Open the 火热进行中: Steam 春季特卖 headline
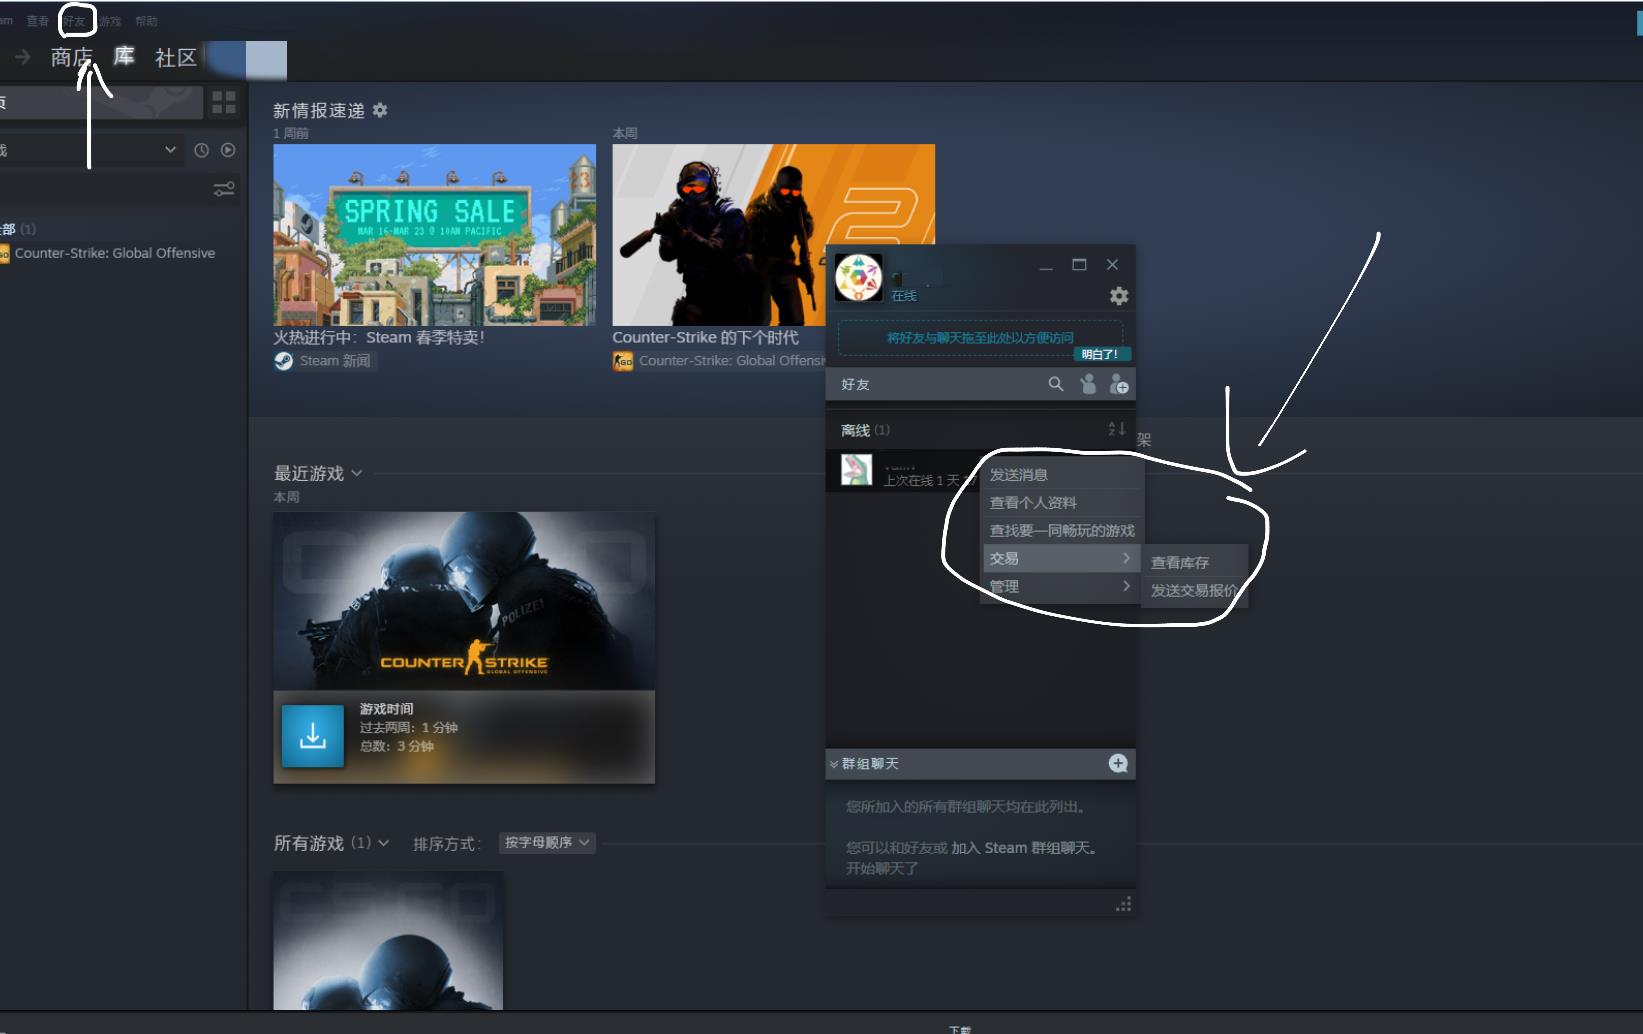1643x1034 pixels. pos(379,338)
